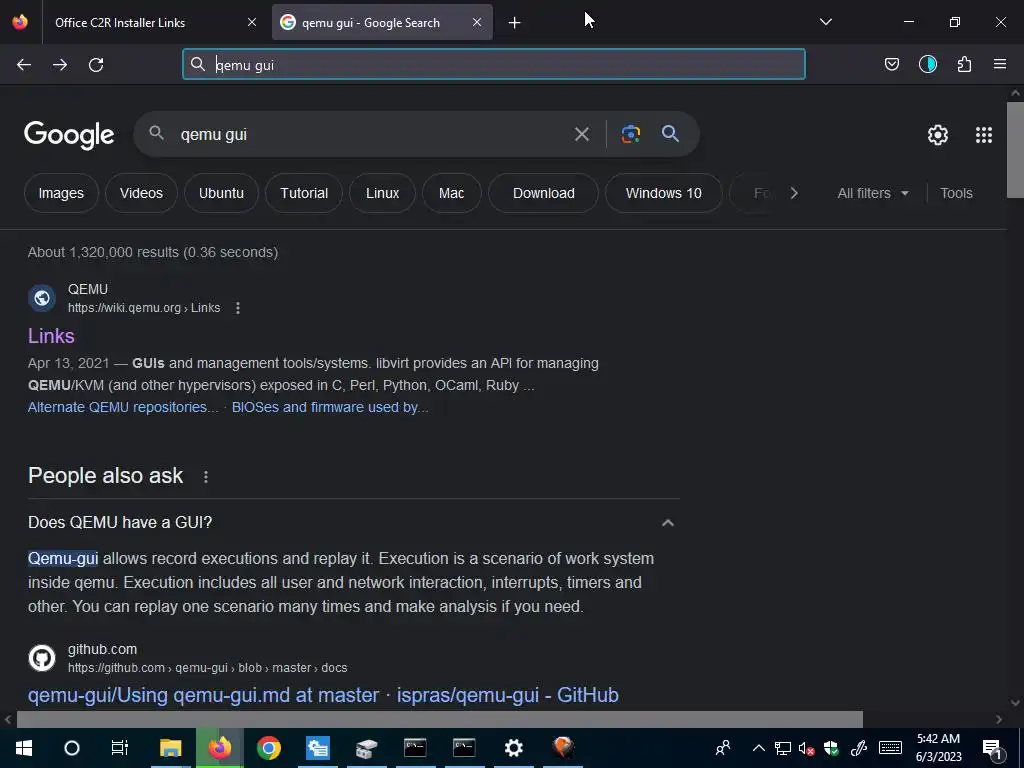Focus the Firefox address bar
This screenshot has height=768, width=1024.
point(494,64)
